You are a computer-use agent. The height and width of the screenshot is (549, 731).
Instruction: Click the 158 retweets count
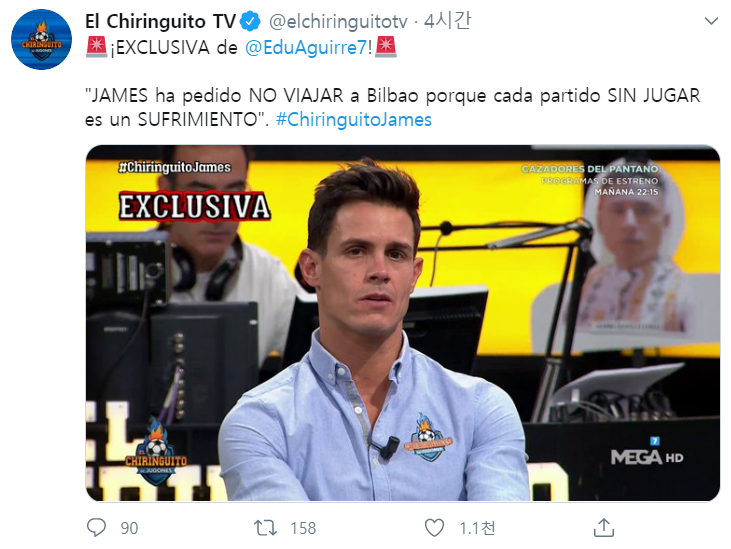point(303,528)
